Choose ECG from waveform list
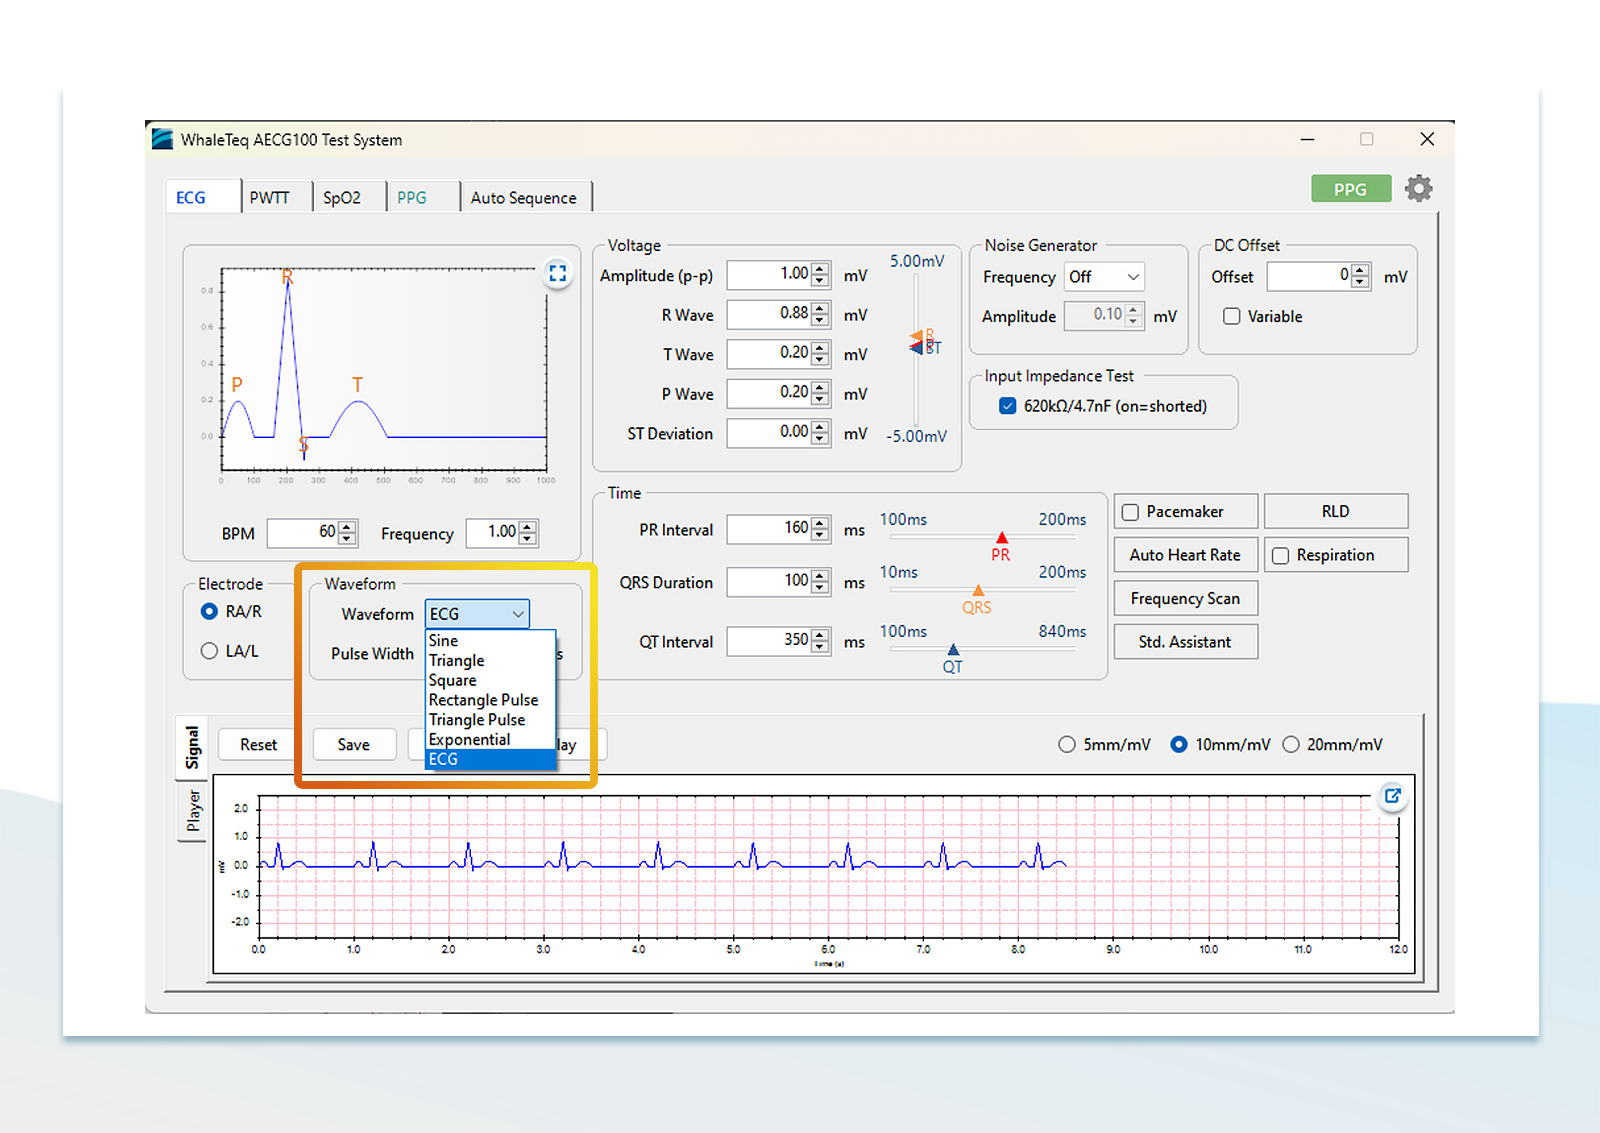This screenshot has height=1133, width=1600. 490,760
